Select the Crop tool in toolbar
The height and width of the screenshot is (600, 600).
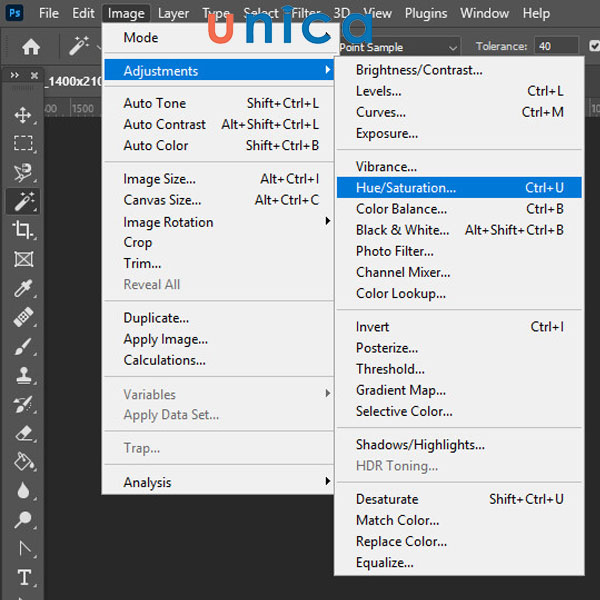coord(24,230)
